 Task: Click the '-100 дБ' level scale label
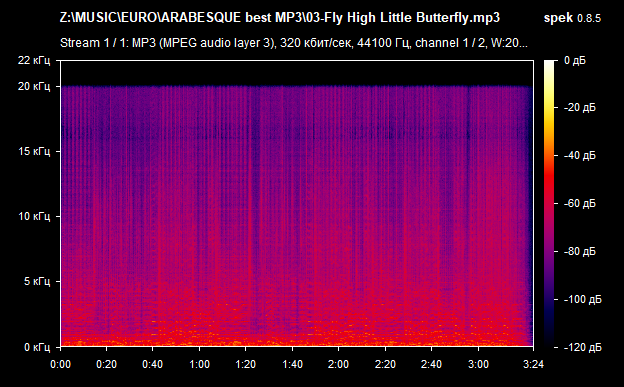tap(583, 299)
